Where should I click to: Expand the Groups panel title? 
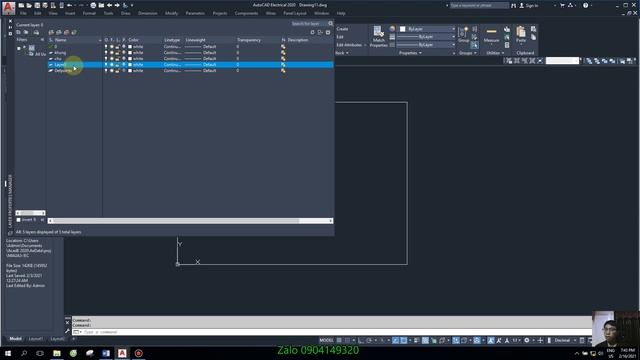pyautogui.click(x=468, y=53)
